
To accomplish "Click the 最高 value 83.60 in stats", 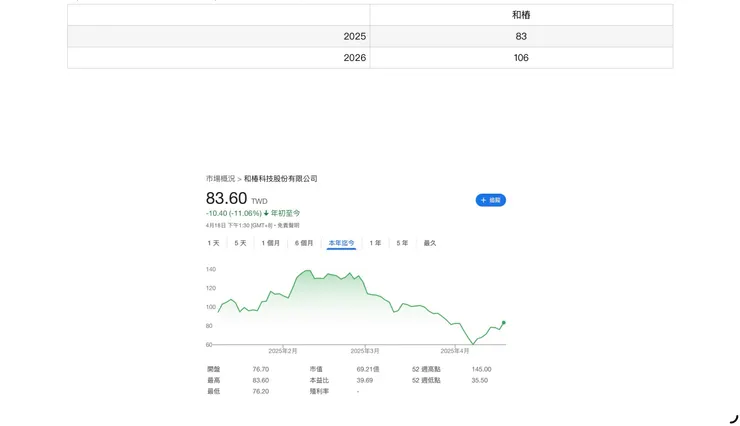I will tap(261, 380).
